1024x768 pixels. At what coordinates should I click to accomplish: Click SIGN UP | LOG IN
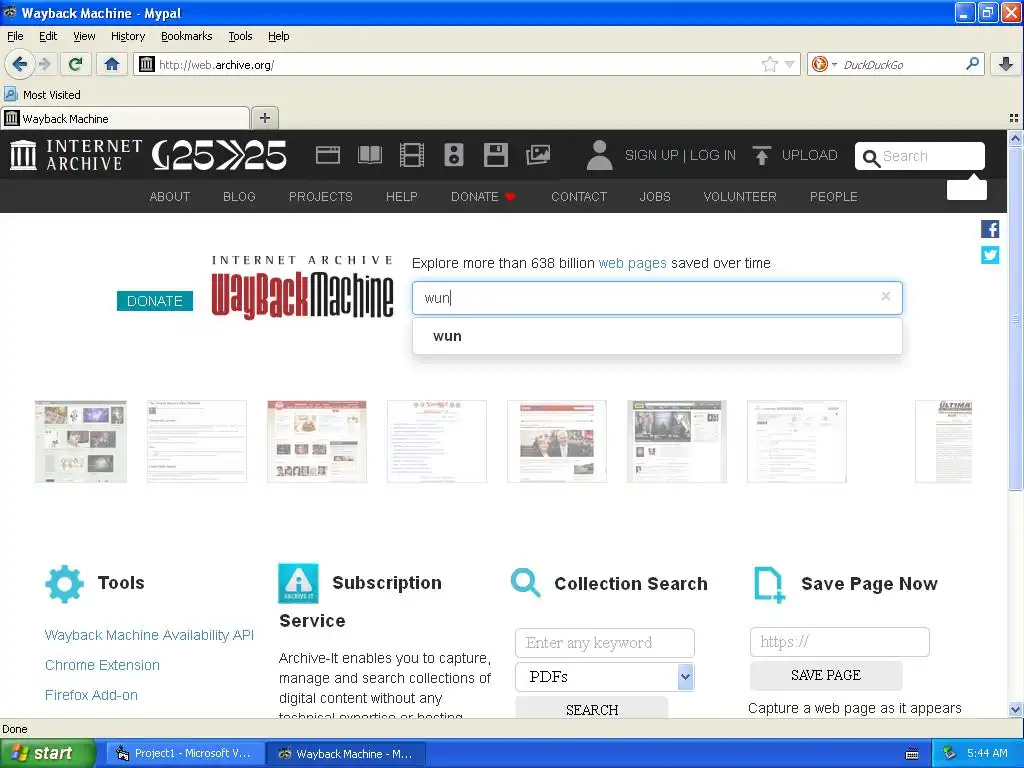pos(680,155)
